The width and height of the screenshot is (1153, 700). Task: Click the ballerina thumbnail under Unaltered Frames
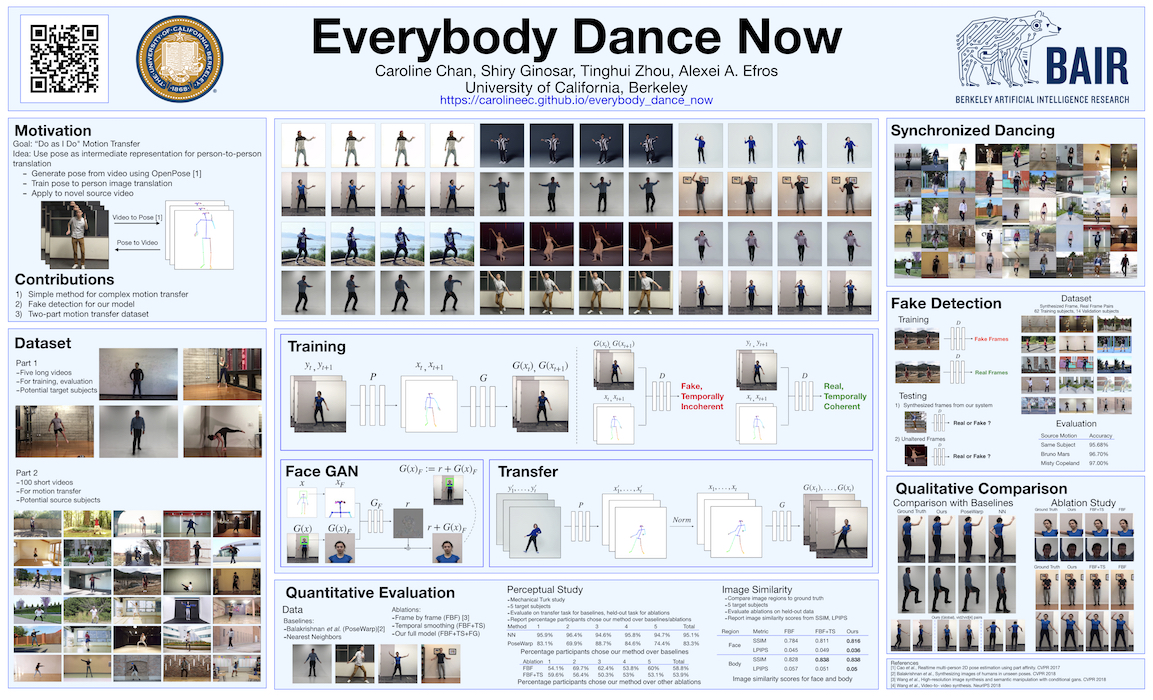coord(915,453)
